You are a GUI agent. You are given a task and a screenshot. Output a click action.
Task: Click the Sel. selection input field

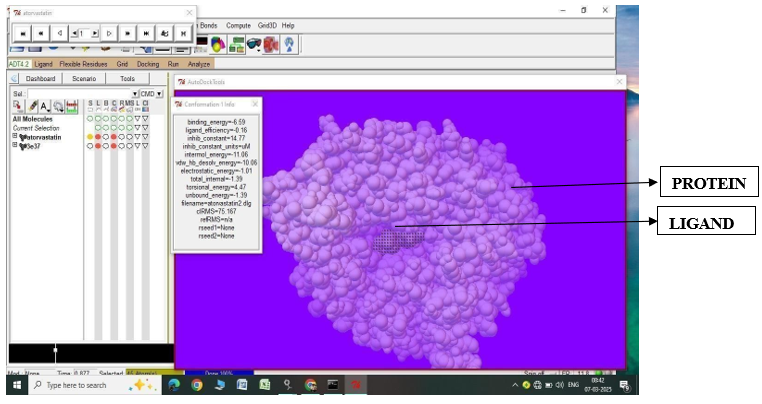[80, 94]
